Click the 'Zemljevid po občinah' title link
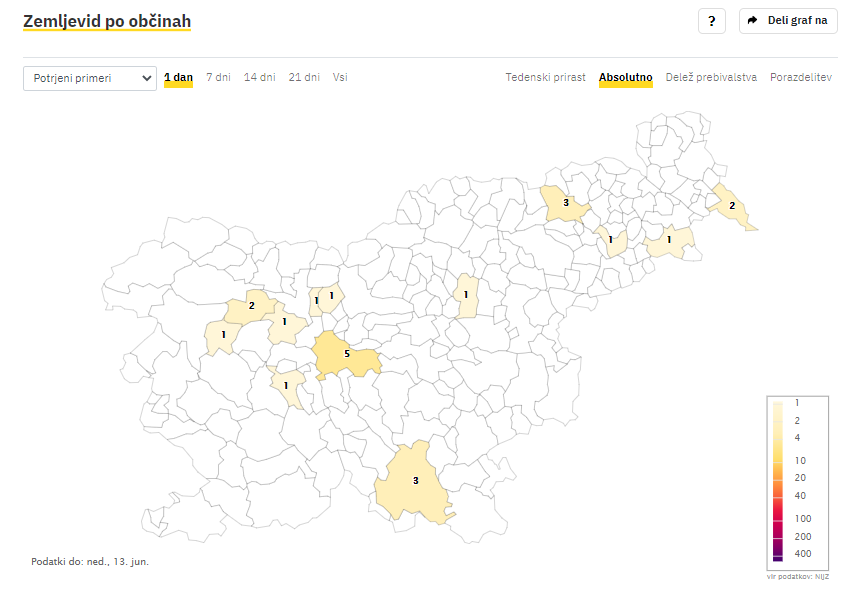The width and height of the screenshot is (859, 601). click(107, 21)
